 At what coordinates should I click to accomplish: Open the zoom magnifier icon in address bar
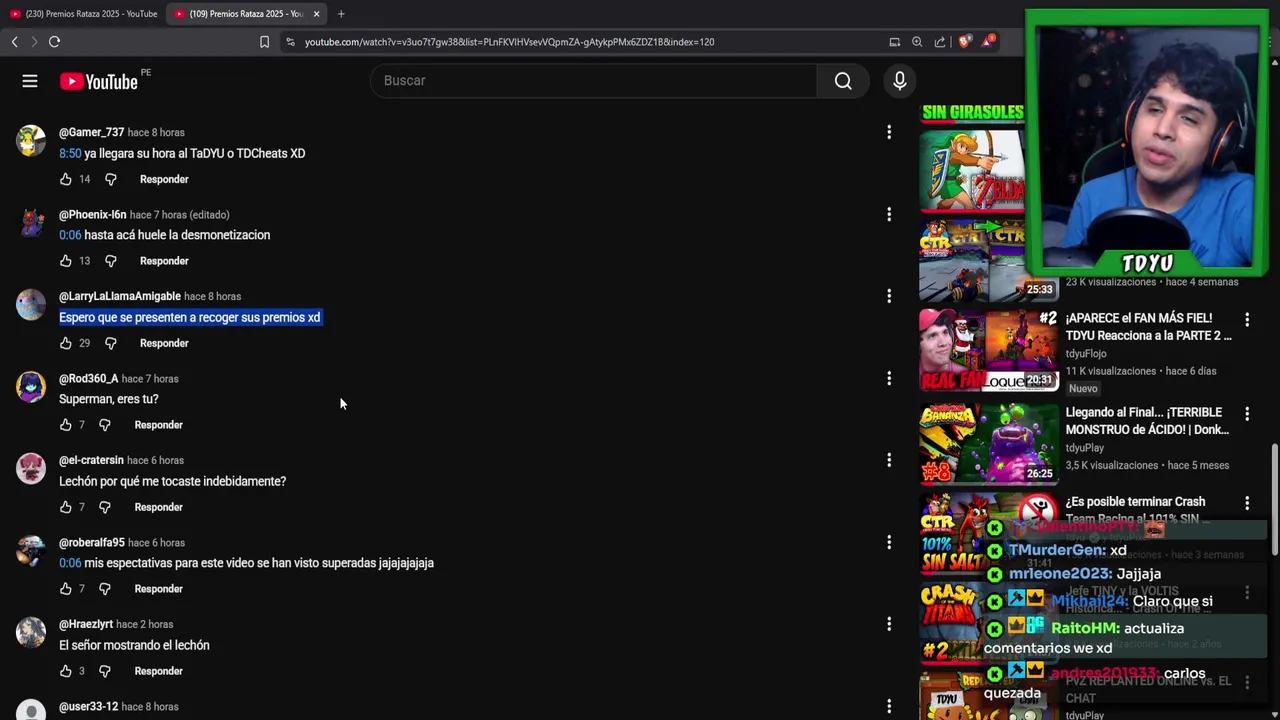[917, 42]
